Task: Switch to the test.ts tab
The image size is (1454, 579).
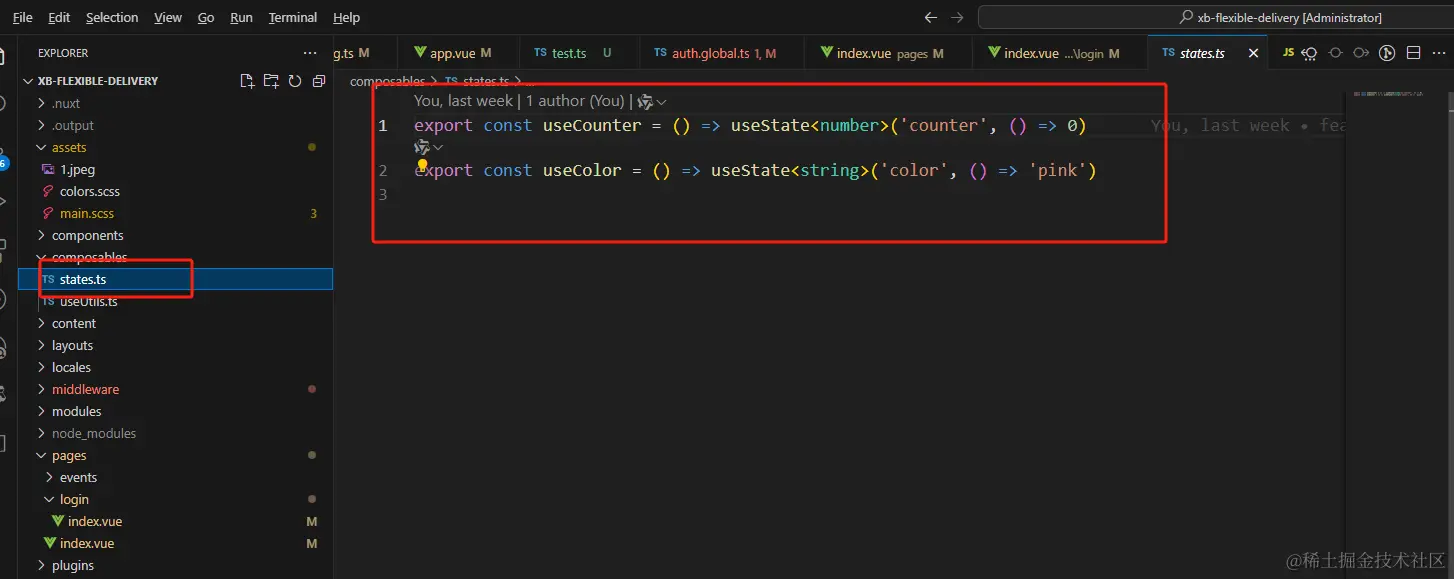Action: [578, 53]
